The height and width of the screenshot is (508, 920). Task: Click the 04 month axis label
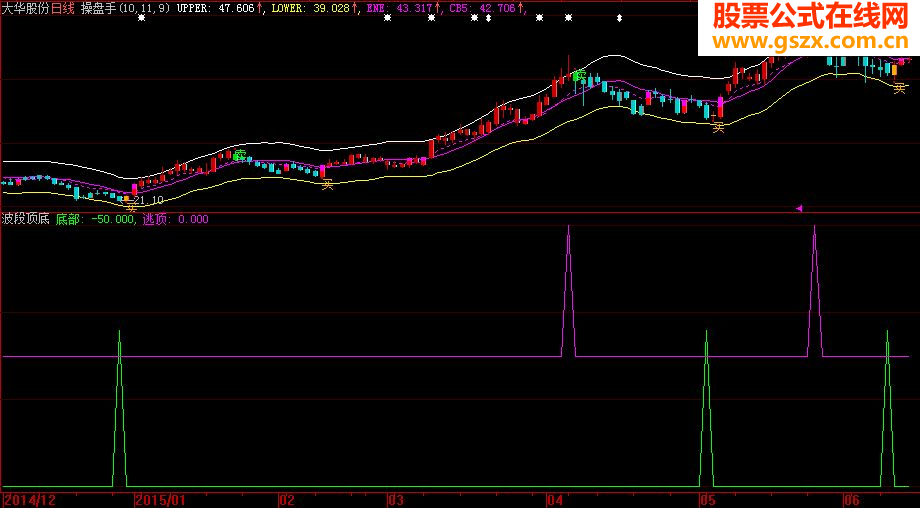pos(554,500)
